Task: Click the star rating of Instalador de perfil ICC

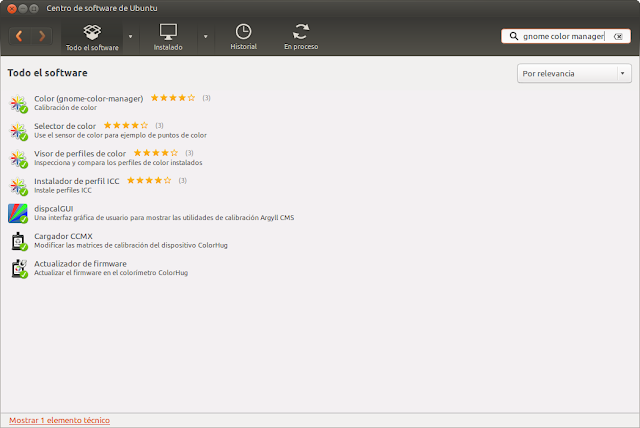Action: [149, 180]
